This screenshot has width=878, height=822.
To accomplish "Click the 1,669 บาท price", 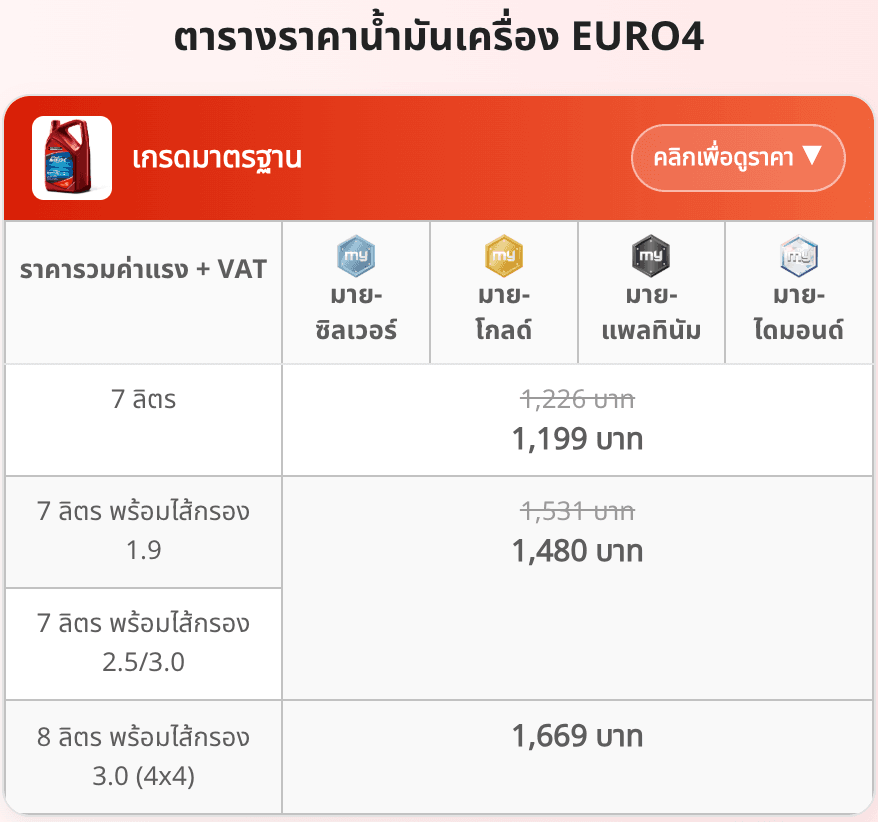I will click(577, 737).
